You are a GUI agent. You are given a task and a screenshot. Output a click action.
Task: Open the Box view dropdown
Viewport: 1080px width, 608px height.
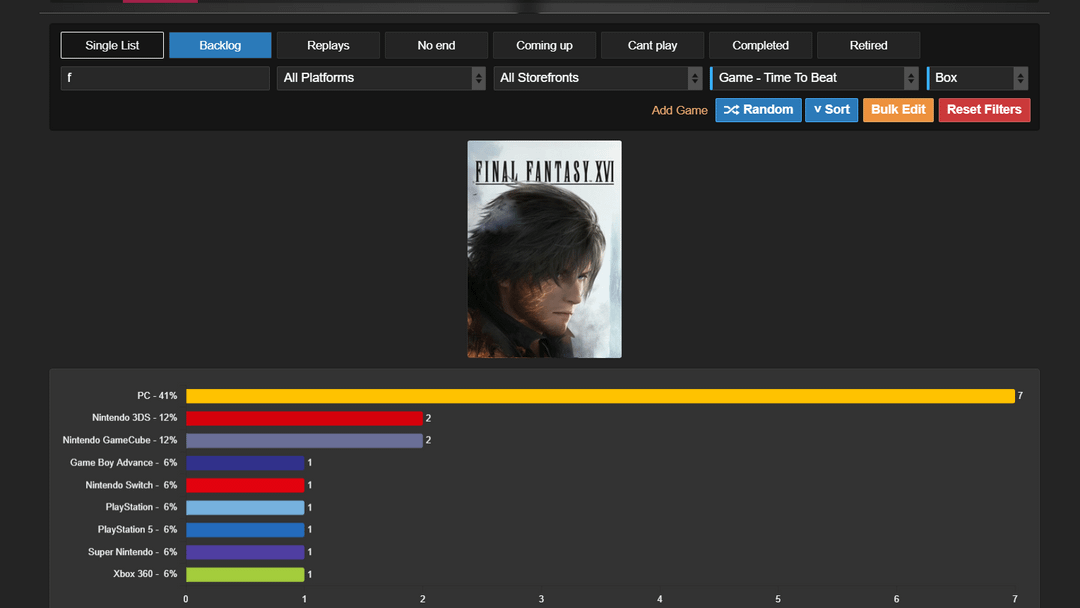(977, 78)
